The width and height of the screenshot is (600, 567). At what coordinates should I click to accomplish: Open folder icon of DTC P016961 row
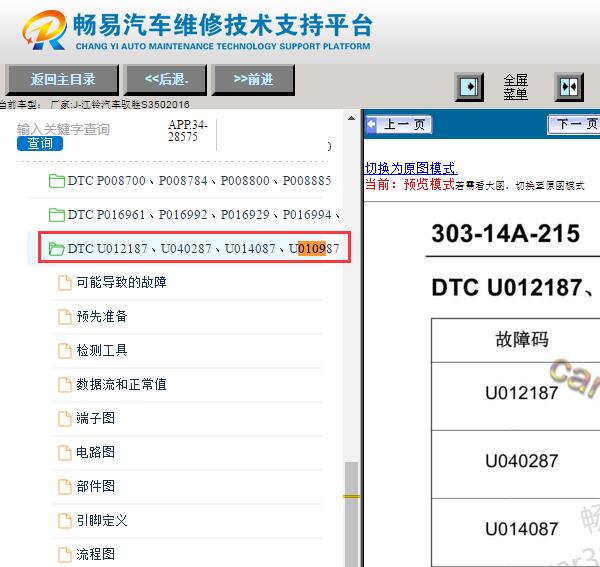[57, 215]
